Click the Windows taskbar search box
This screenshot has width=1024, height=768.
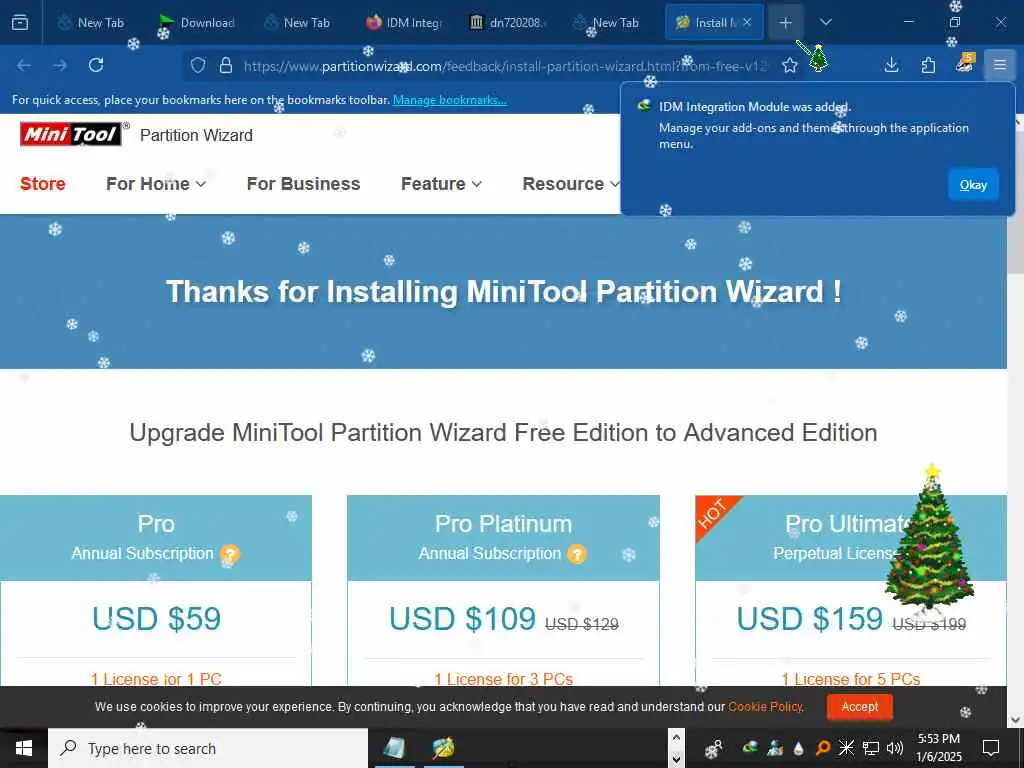pyautogui.click(x=208, y=748)
